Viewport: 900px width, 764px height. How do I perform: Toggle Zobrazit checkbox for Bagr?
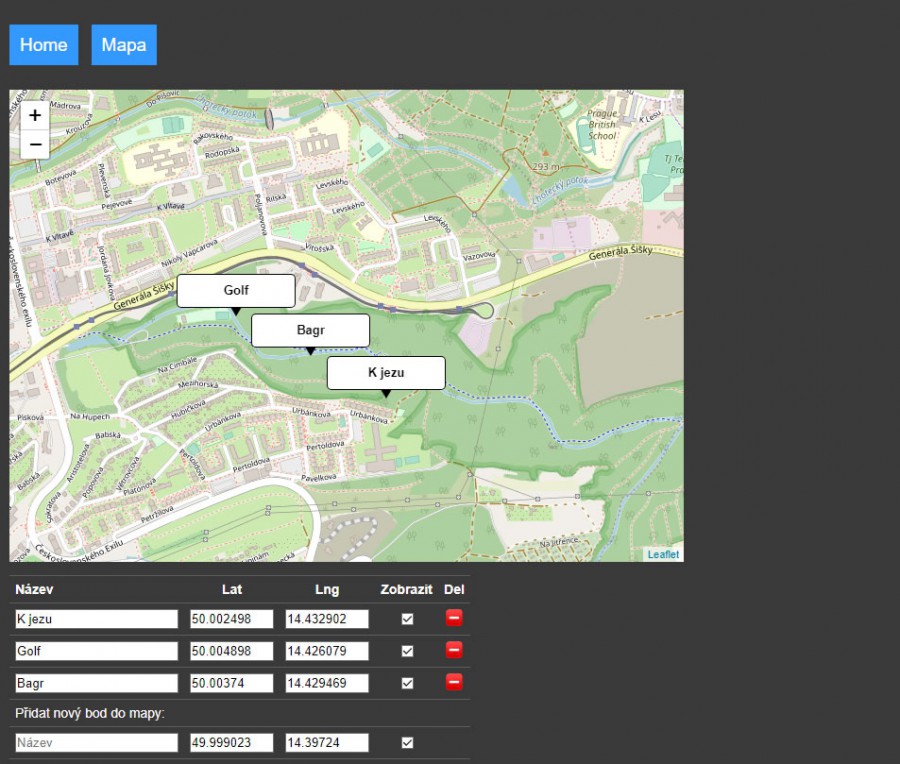click(x=407, y=683)
